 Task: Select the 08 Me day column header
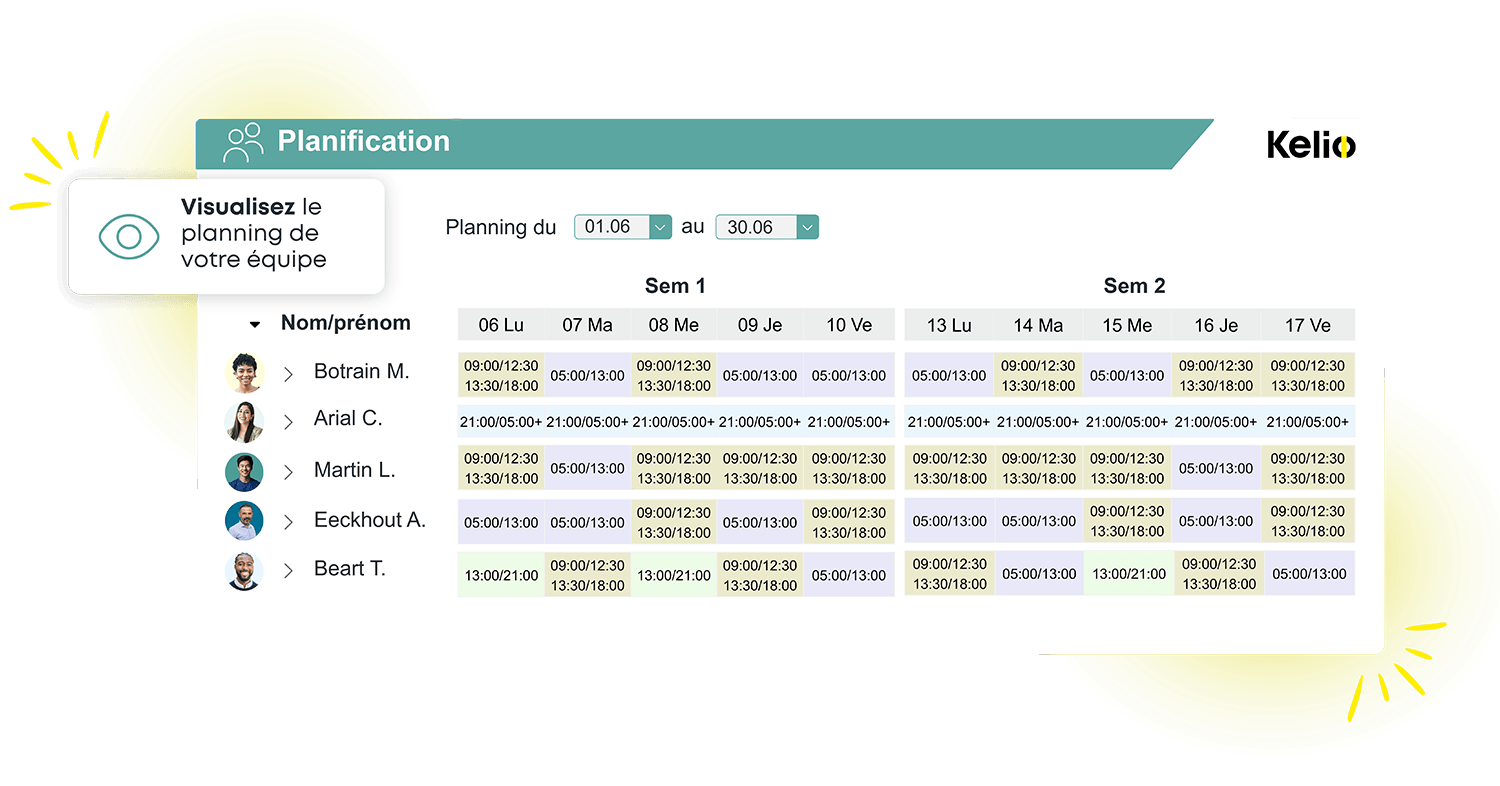click(674, 325)
